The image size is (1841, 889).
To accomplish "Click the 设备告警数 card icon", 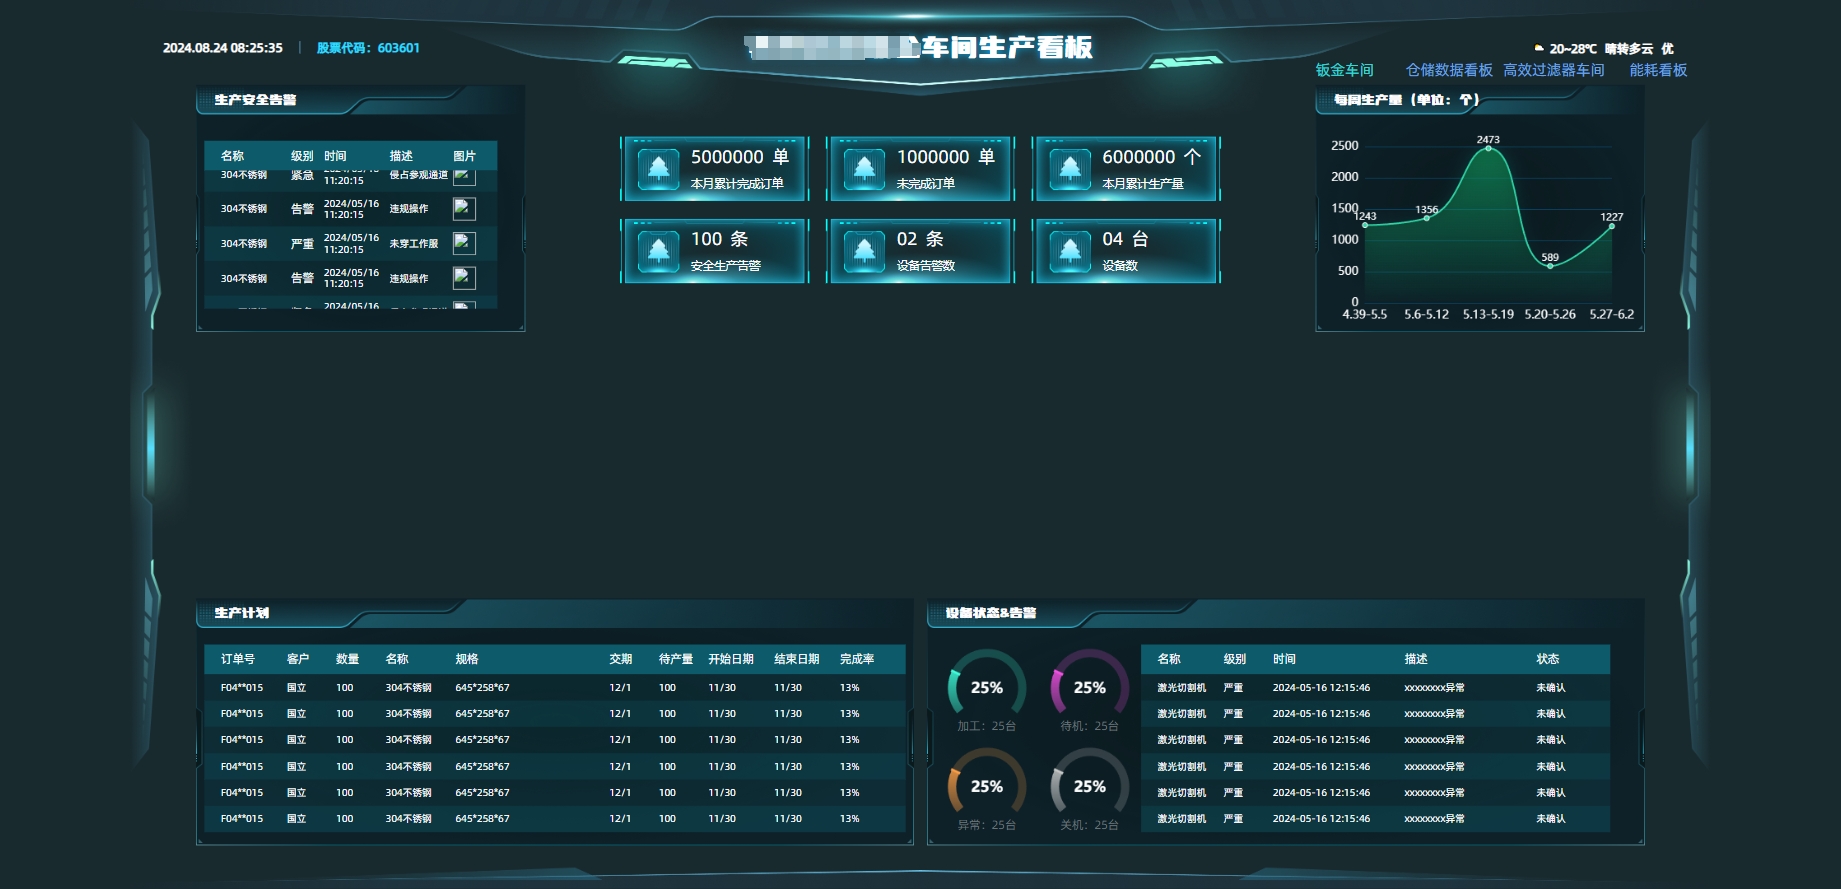I will point(864,251).
